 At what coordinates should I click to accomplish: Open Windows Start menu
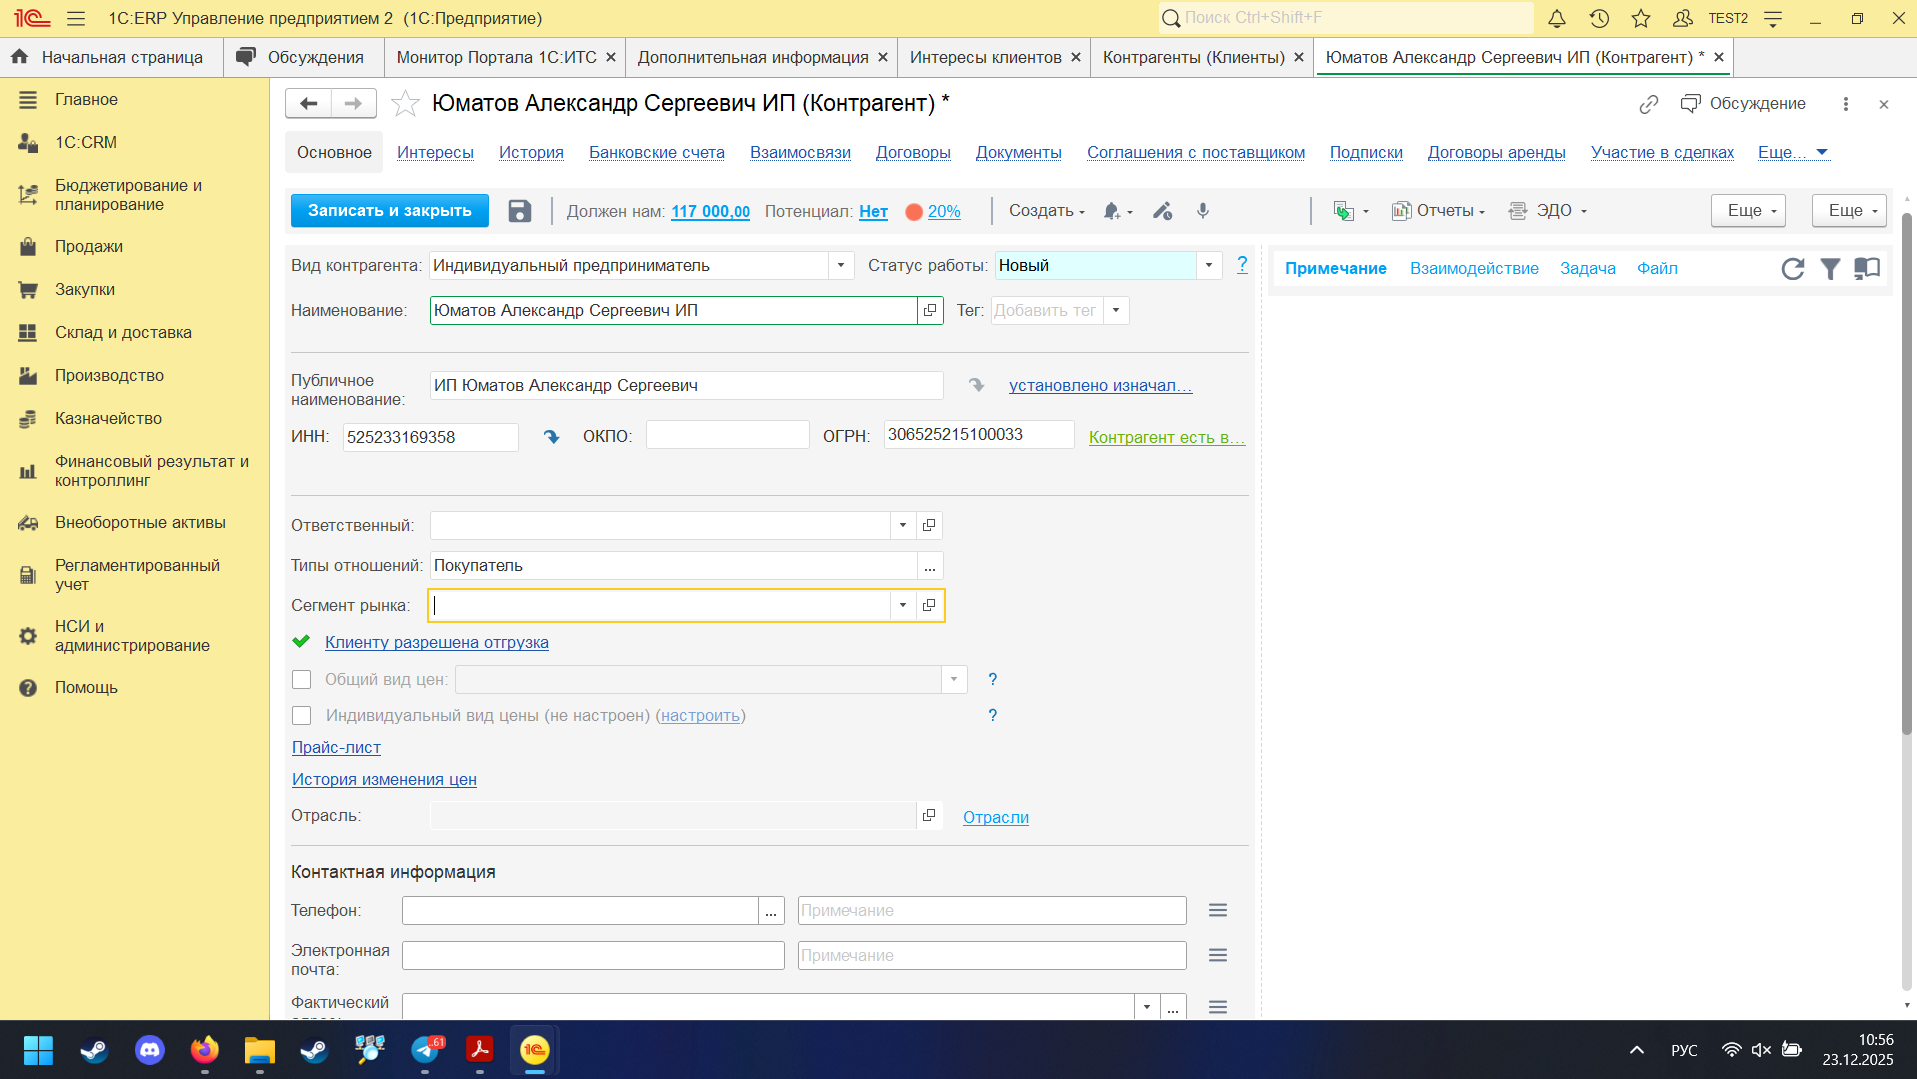tap(38, 1050)
